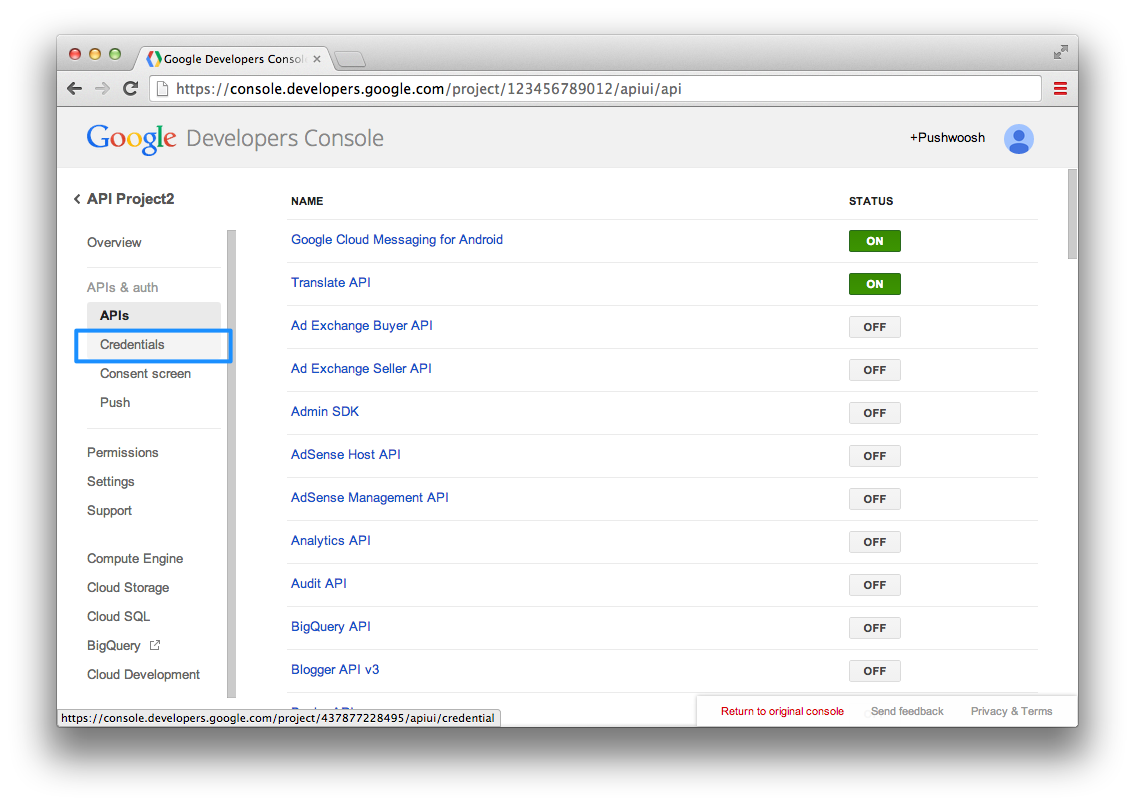Click the fullscreen arrows icon in the title bar
1135x806 pixels.
click(1060, 52)
